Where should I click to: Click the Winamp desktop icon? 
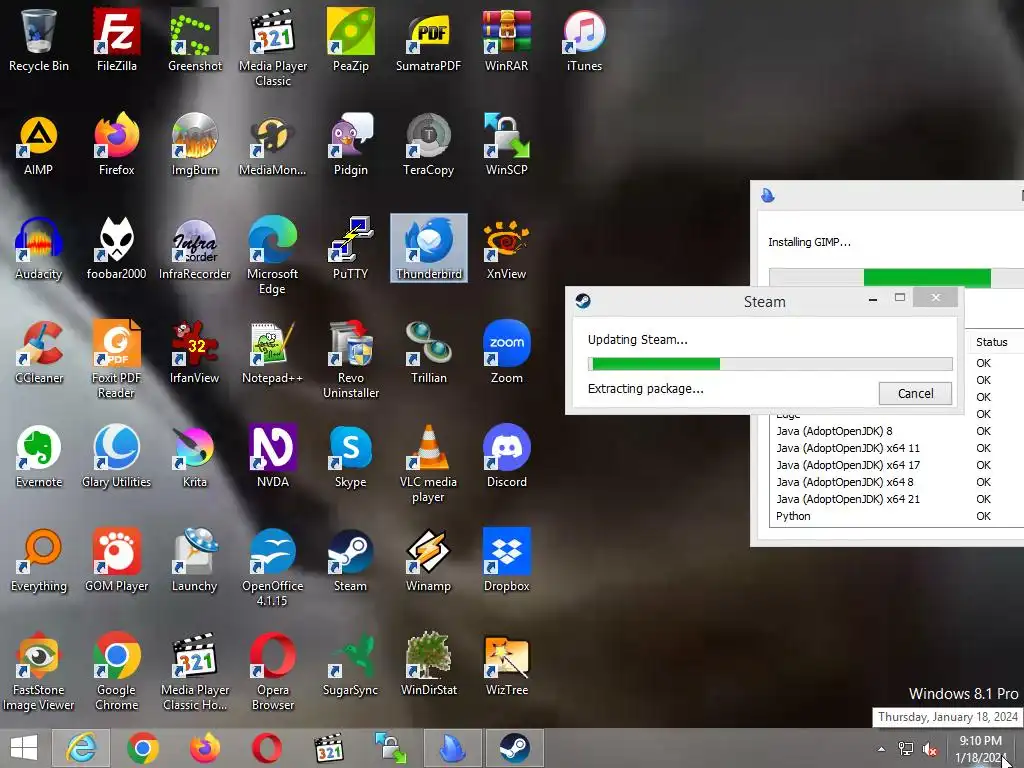pos(428,560)
